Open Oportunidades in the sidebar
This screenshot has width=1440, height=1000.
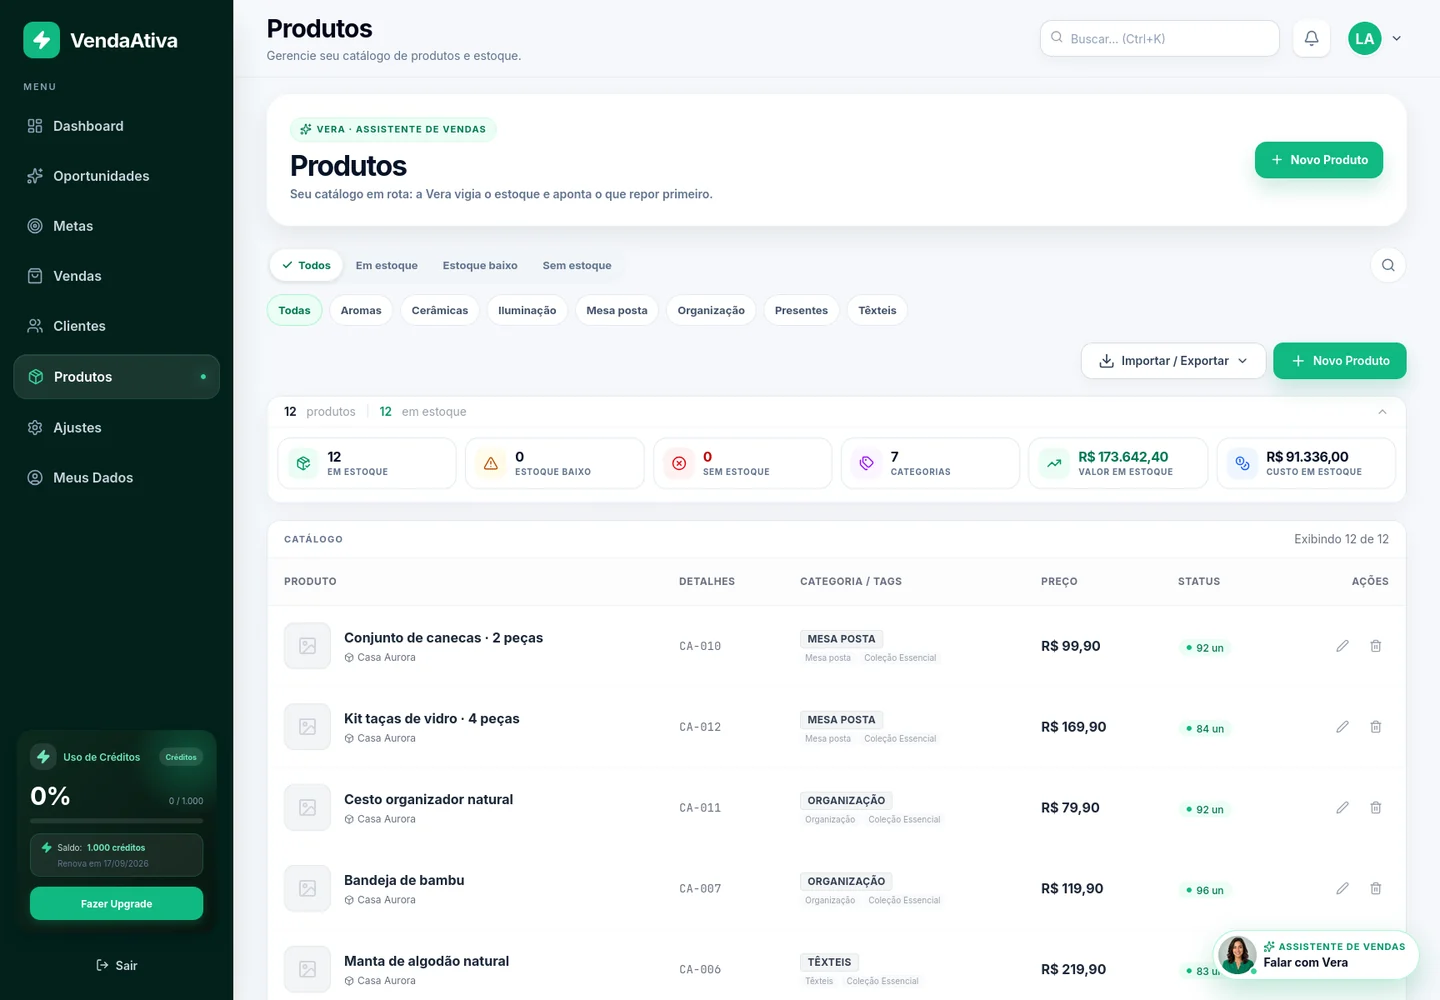pos(116,176)
